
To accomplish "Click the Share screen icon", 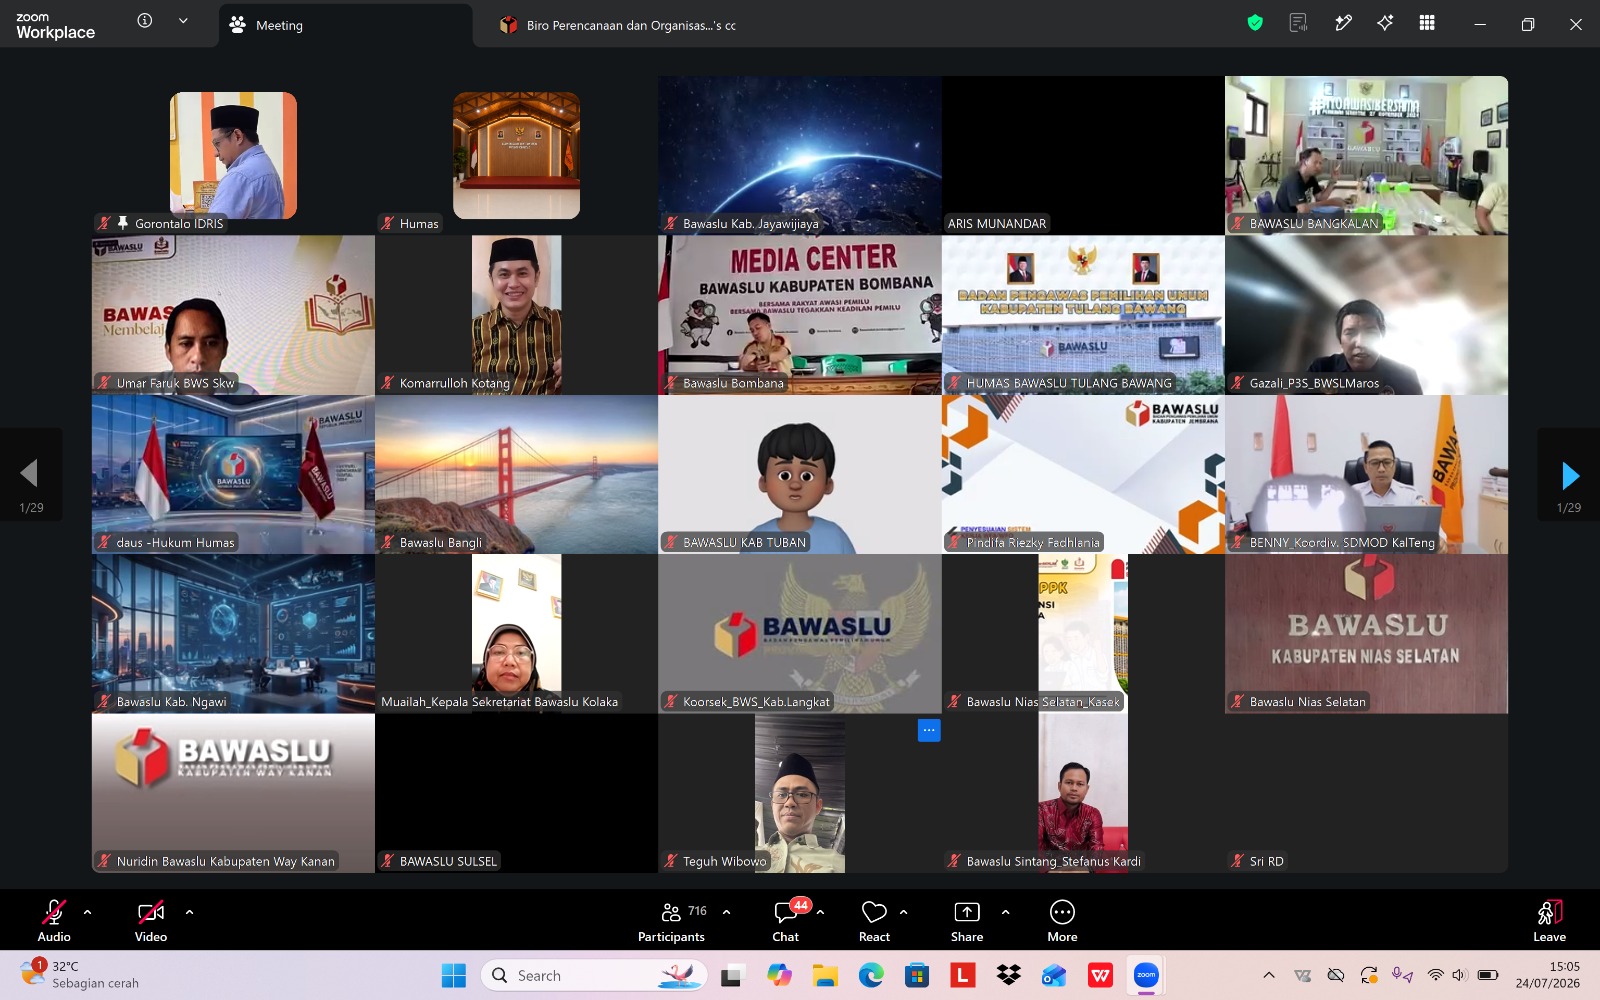I will 967,912.
